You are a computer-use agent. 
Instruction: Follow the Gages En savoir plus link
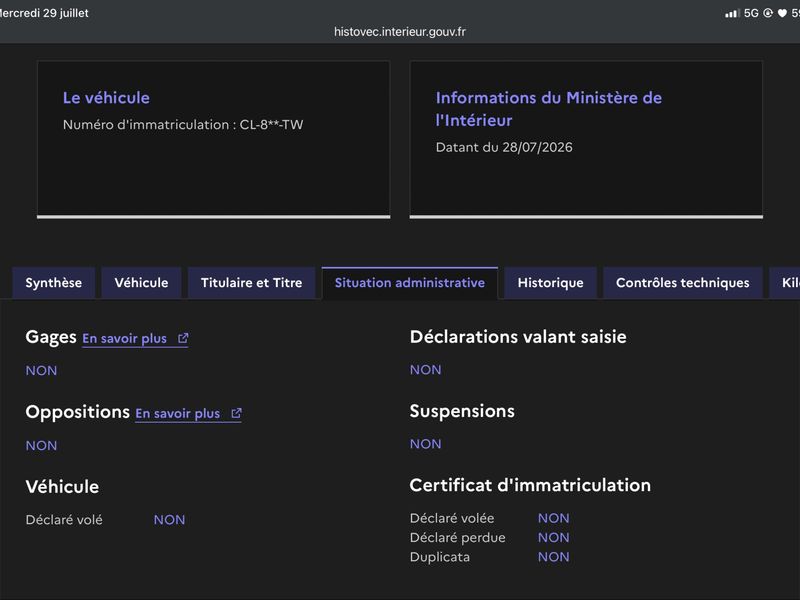point(135,339)
